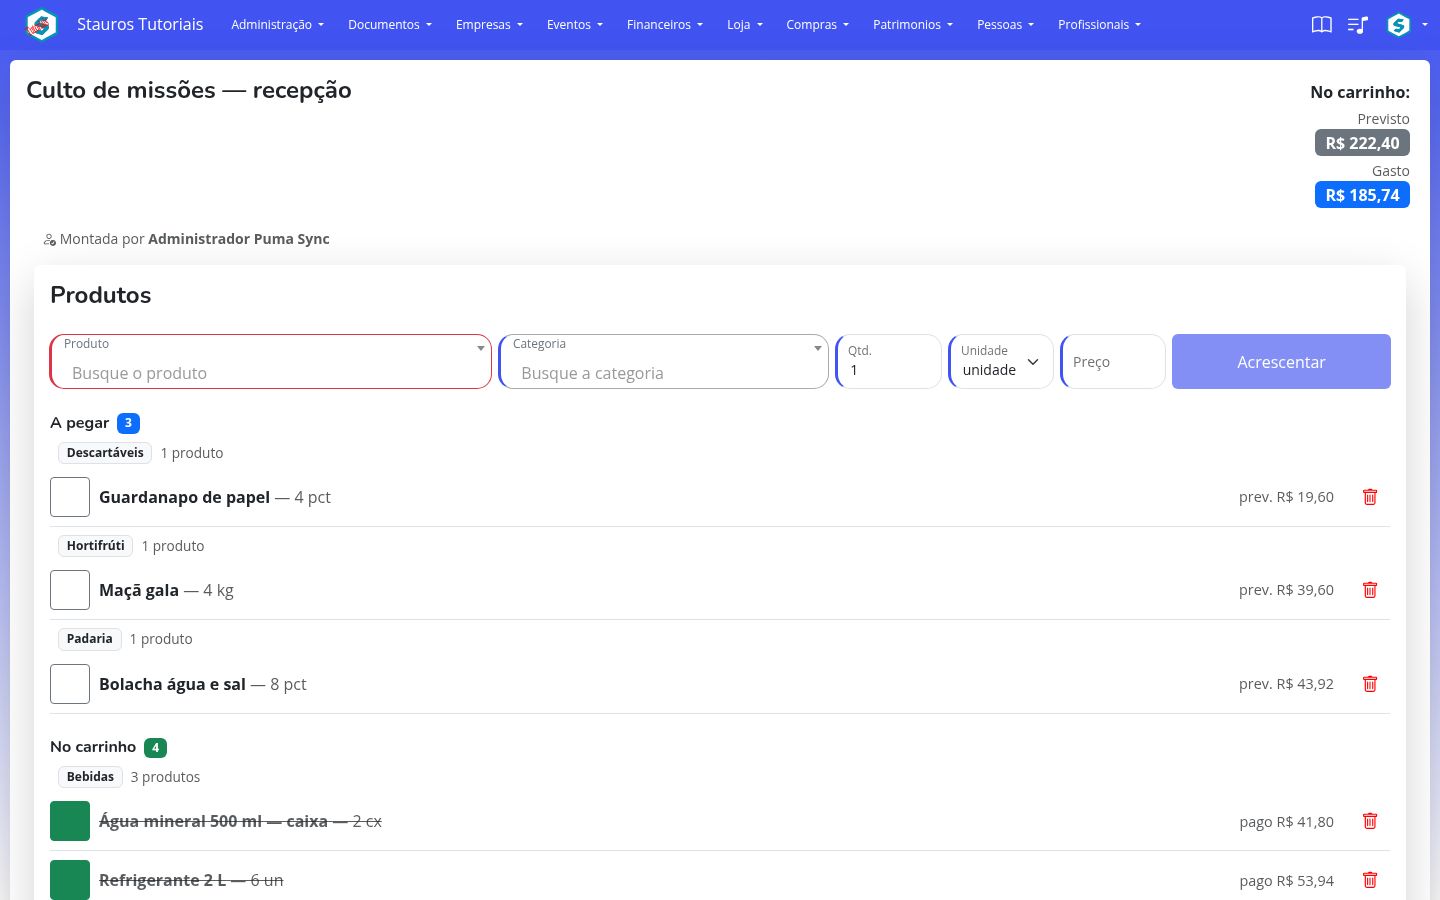Image resolution: width=1440 pixels, height=900 pixels.
Task: Delete Guardanapo de papel with trash icon
Action: point(1370,497)
